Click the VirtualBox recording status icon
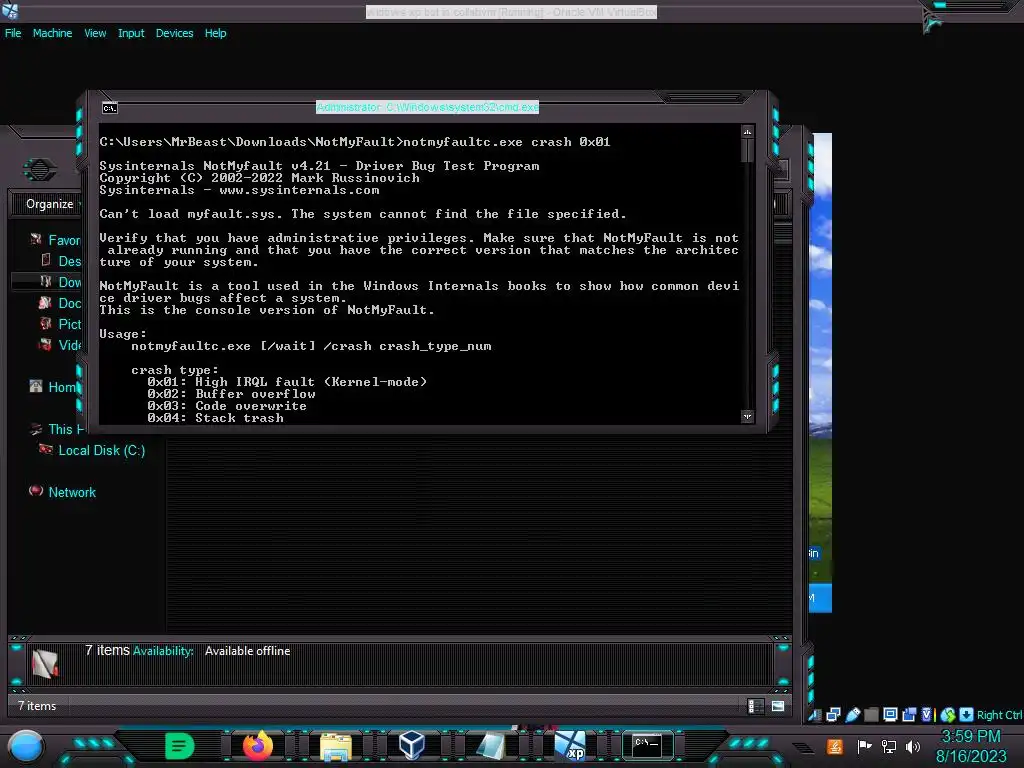1024x768 pixels. click(909, 715)
